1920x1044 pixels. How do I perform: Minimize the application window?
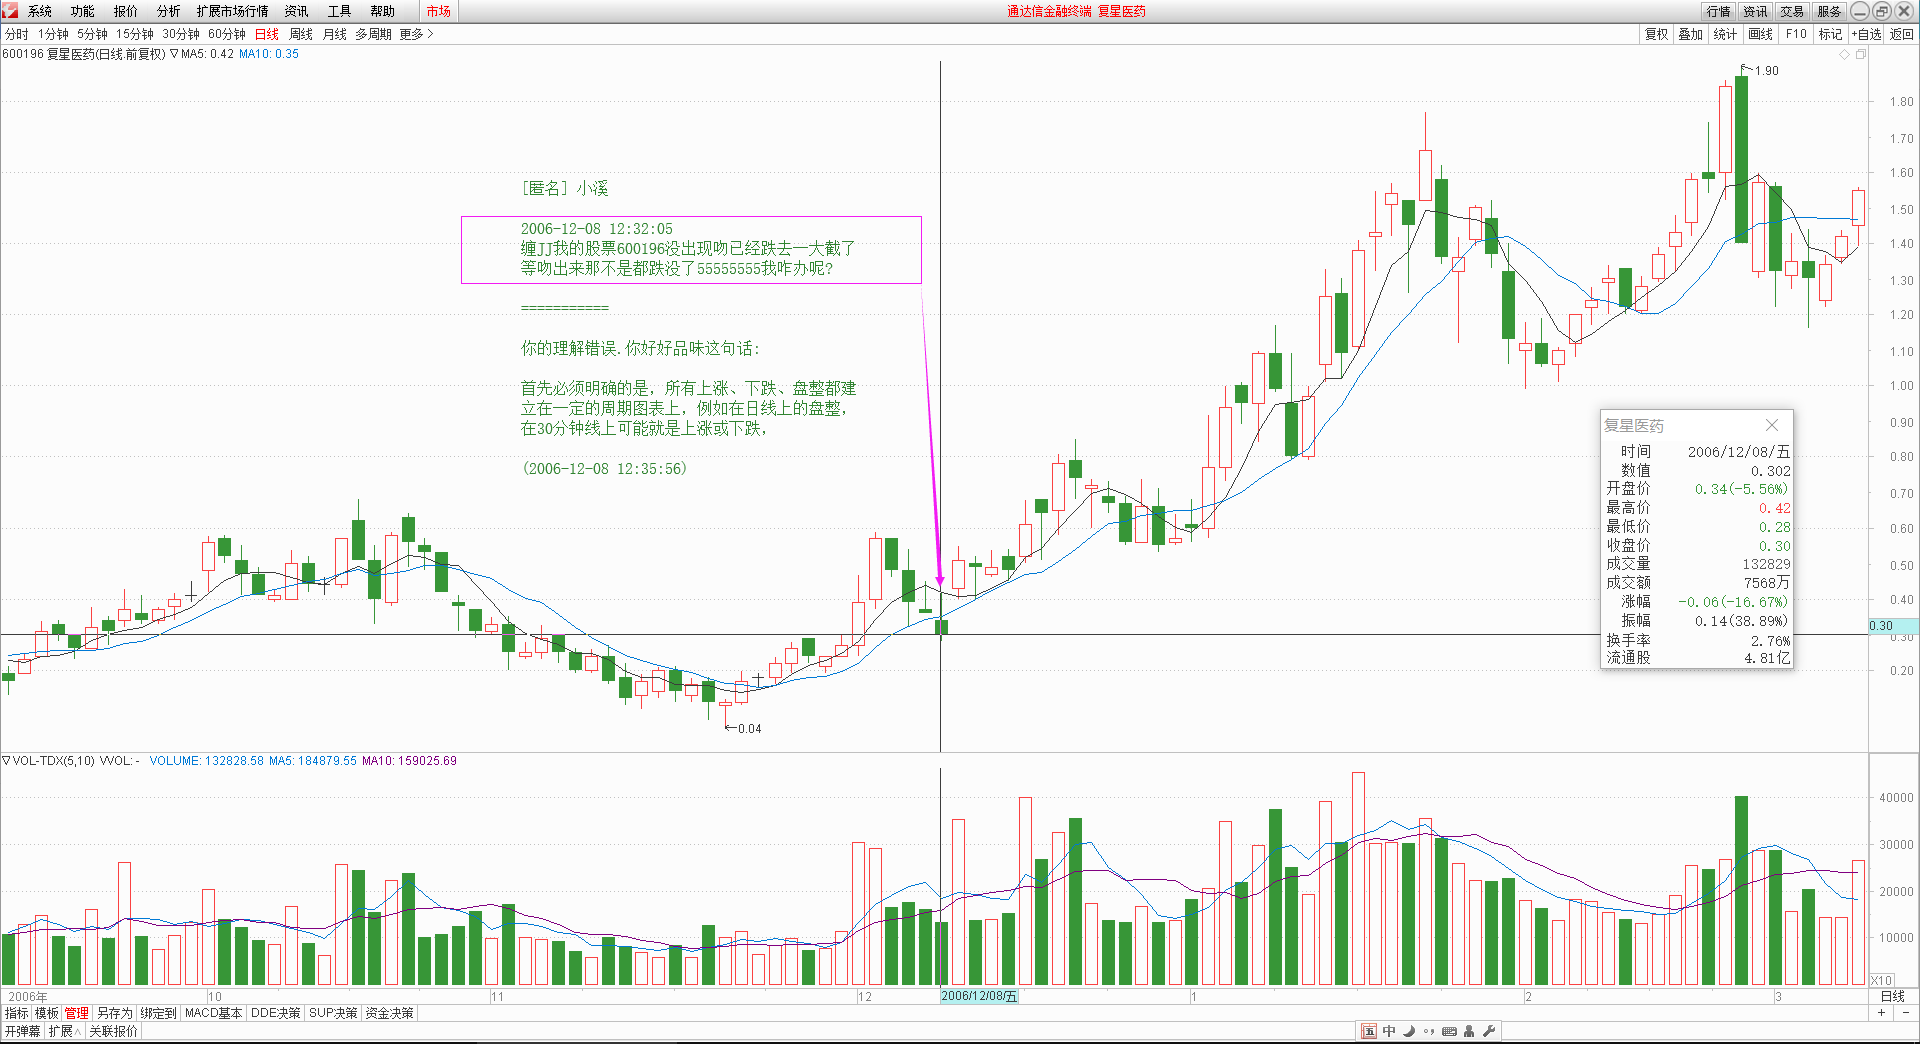(x=1860, y=11)
